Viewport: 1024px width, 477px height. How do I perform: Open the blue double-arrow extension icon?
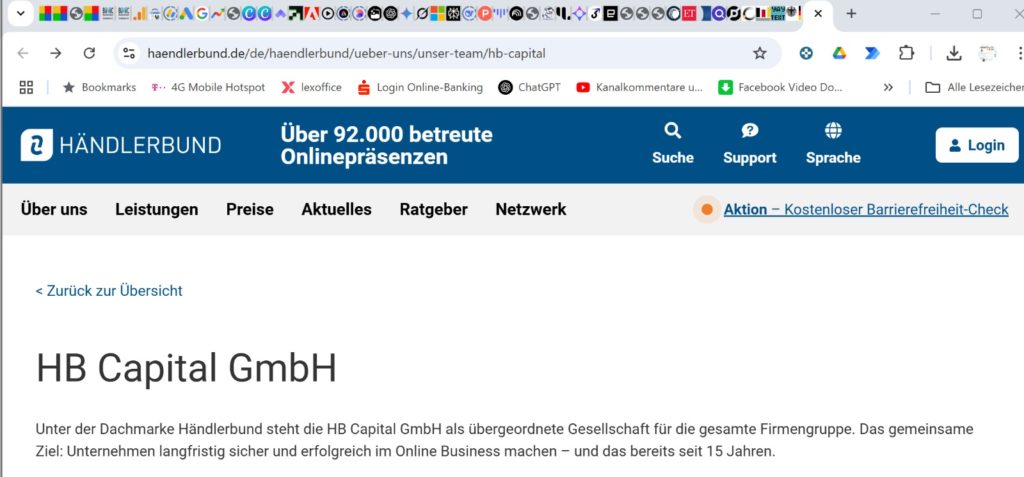coord(872,54)
